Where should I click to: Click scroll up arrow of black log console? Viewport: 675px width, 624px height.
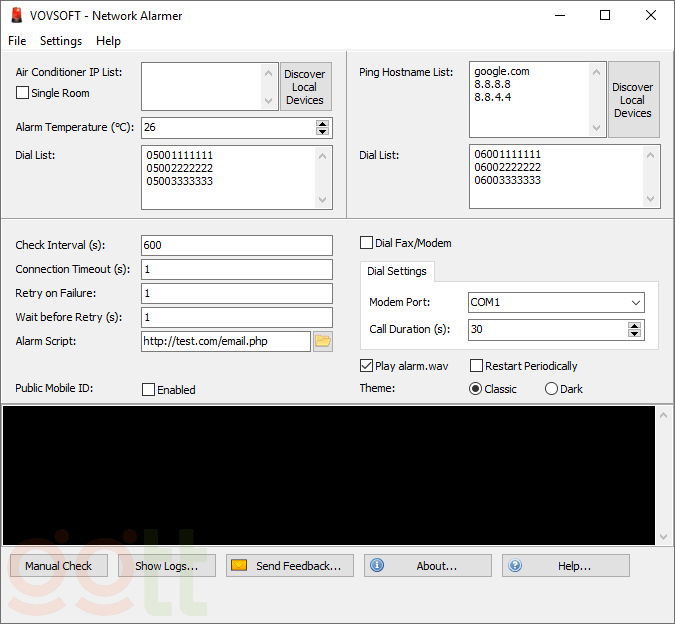663,415
